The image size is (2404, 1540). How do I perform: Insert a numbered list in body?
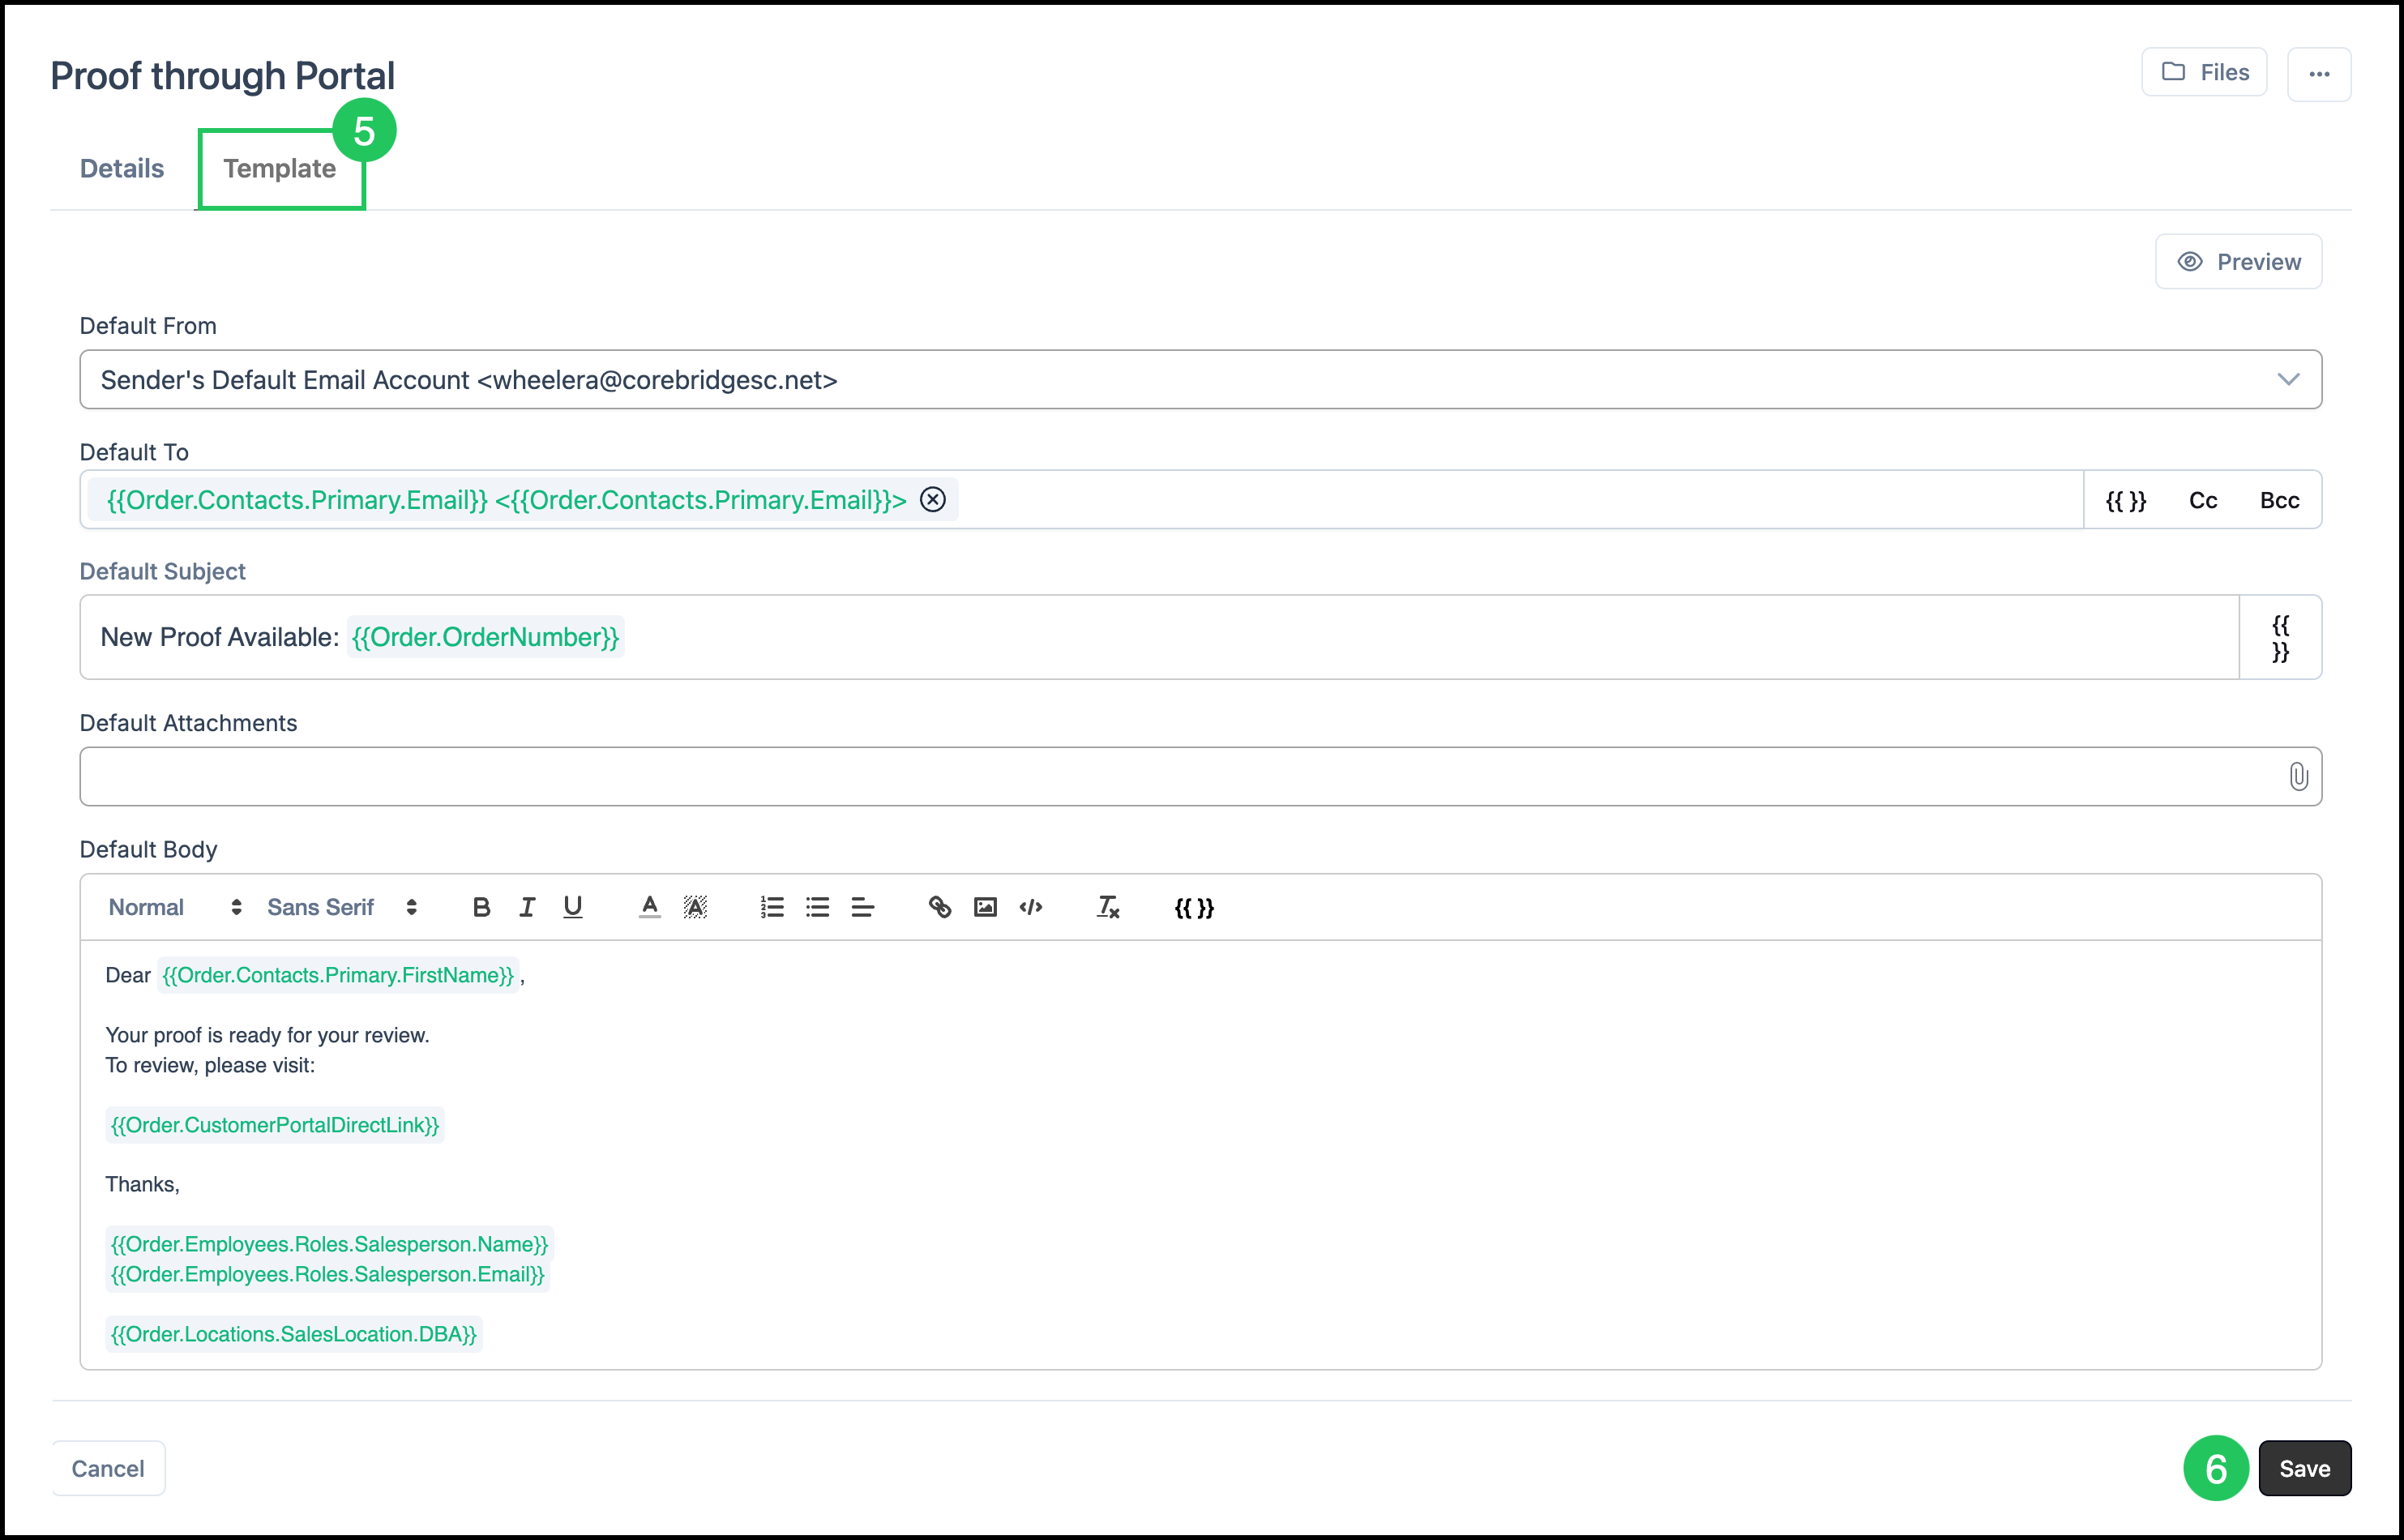click(x=771, y=907)
